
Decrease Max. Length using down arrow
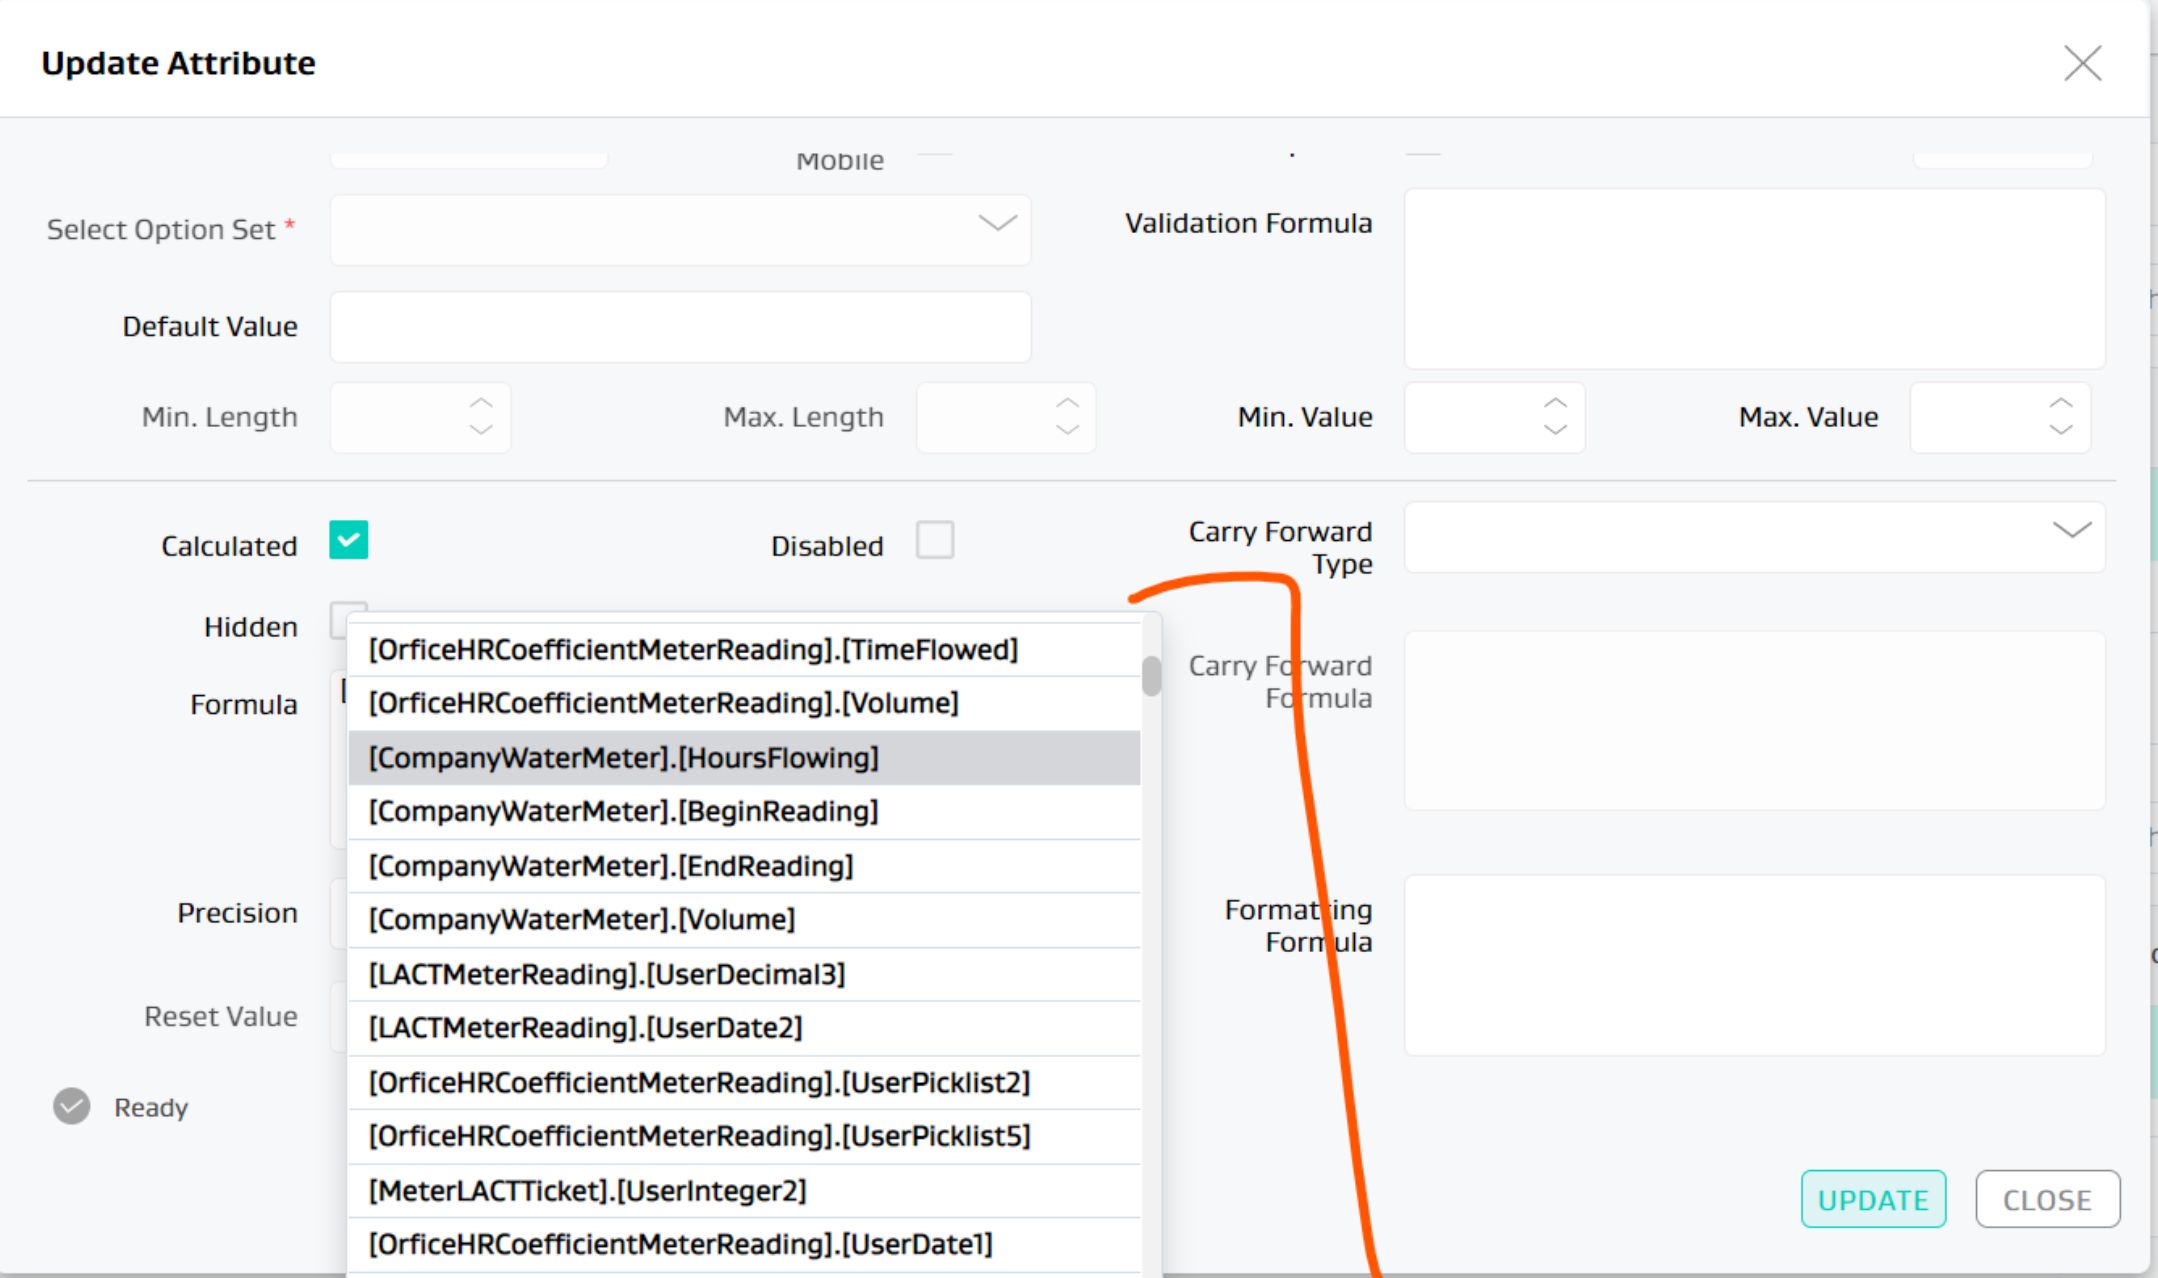click(1067, 430)
